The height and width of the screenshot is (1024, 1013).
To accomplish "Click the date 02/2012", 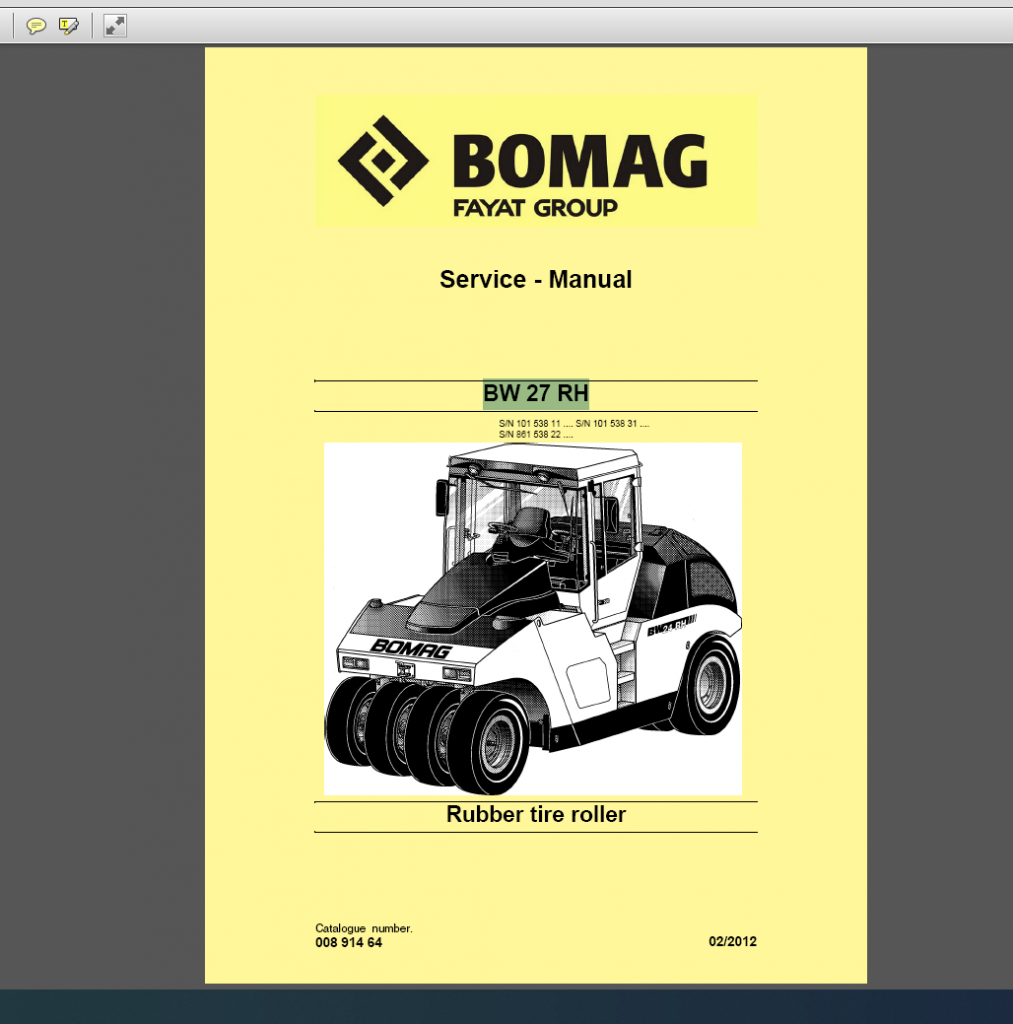I will coord(732,942).
